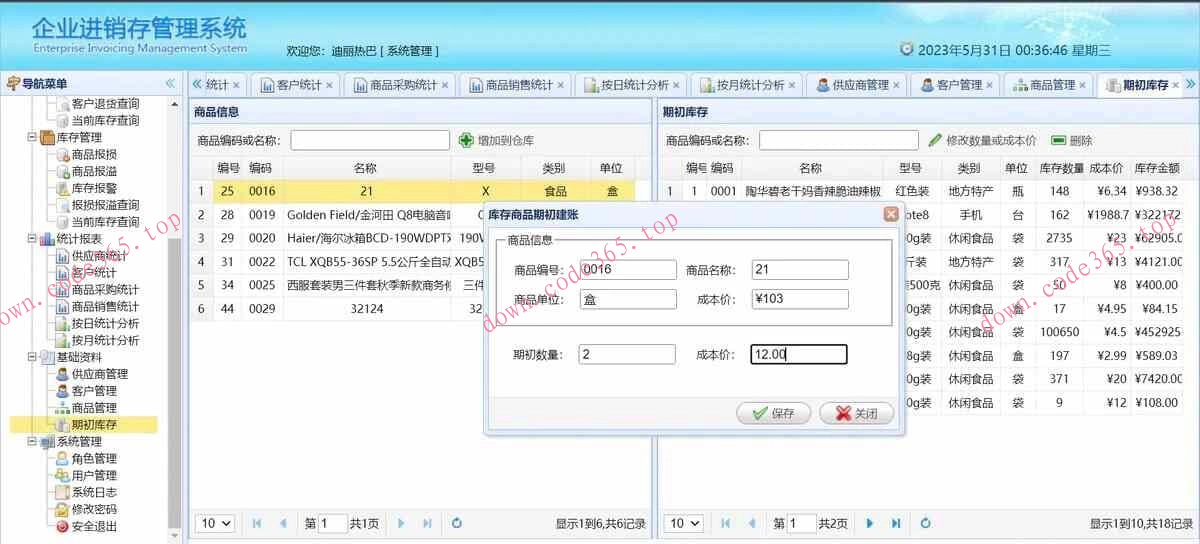
Task: Open 库存报警 in the navigation tree
Action: pos(94,188)
